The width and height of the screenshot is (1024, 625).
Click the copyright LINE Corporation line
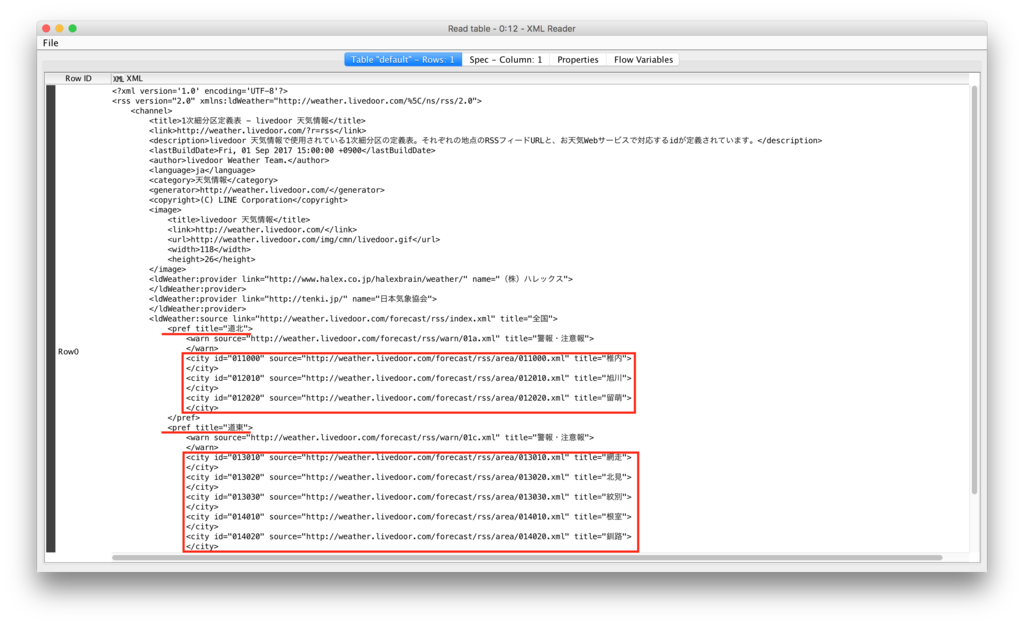[x=248, y=200]
